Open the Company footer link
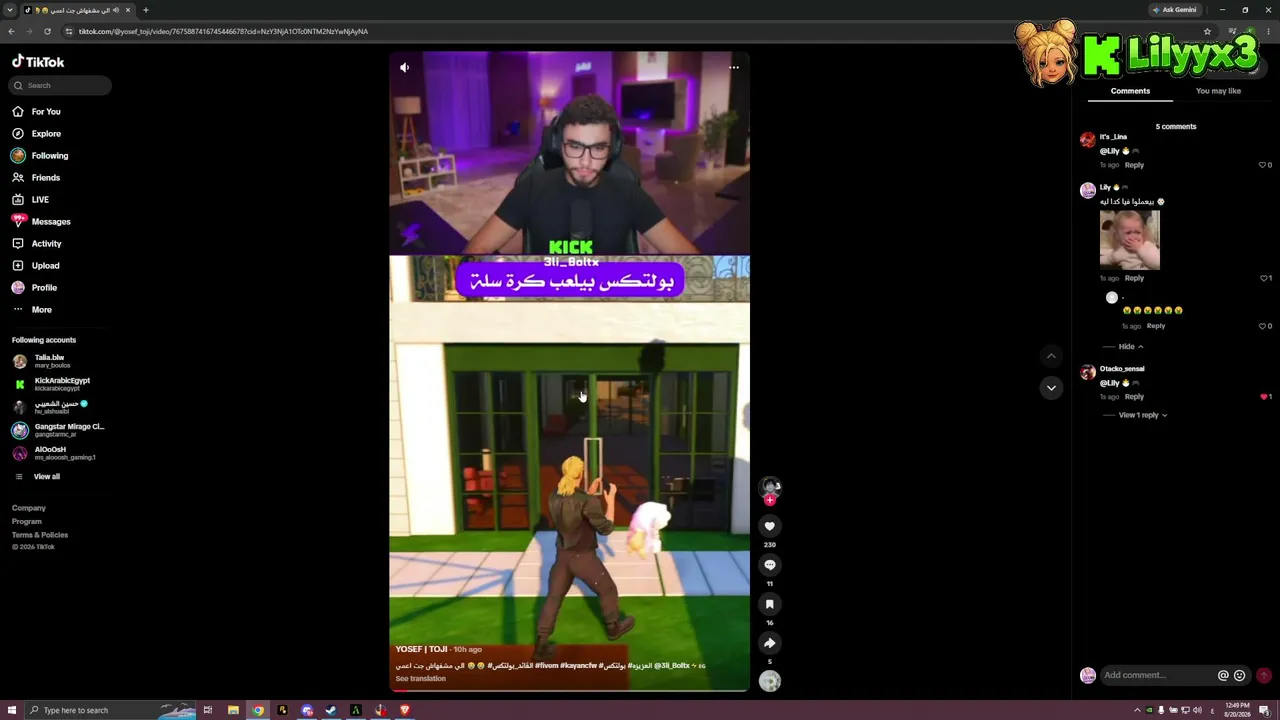The width and height of the screenshot is (1280, 720). tap(29, 508)
